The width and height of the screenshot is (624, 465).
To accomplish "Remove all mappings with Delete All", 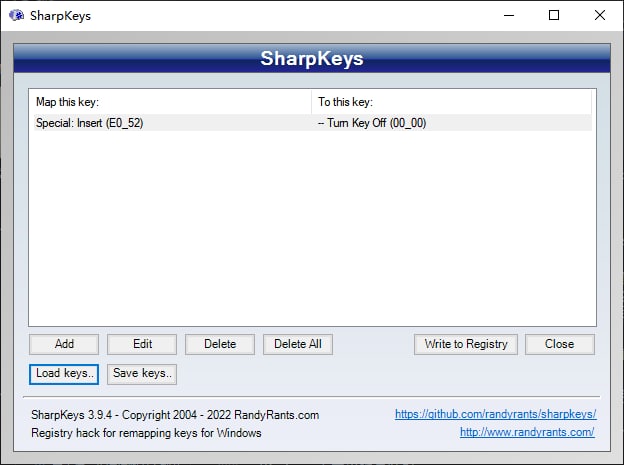I will click(298, 344).
